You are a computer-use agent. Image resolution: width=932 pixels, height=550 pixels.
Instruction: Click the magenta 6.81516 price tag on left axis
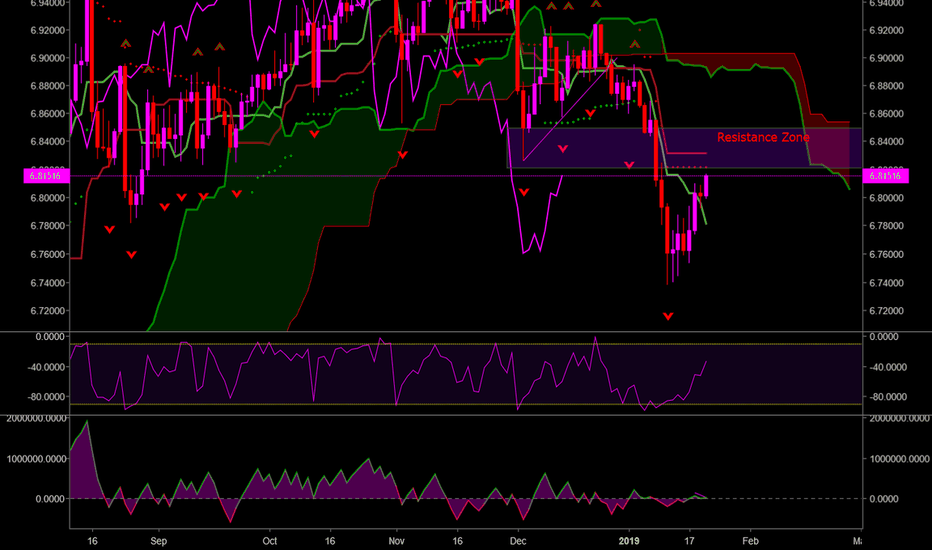(x=46, y=175)
